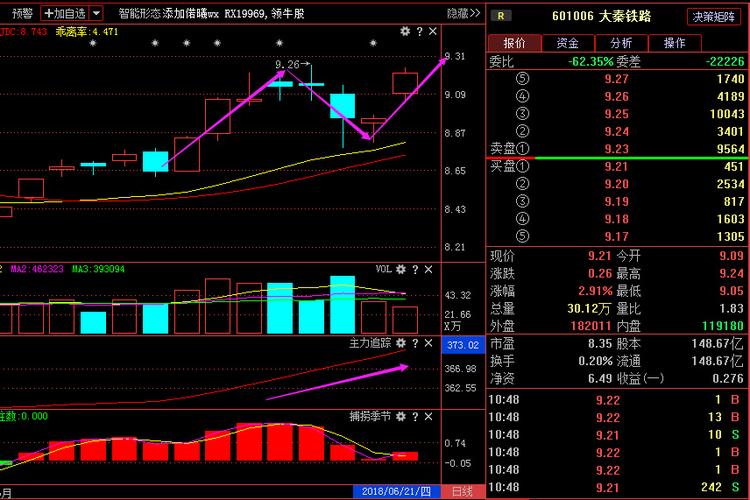Viewport: 750px width, 500px height.
Task: Click the 委比 value -62.35%
Action: point(590,62)
